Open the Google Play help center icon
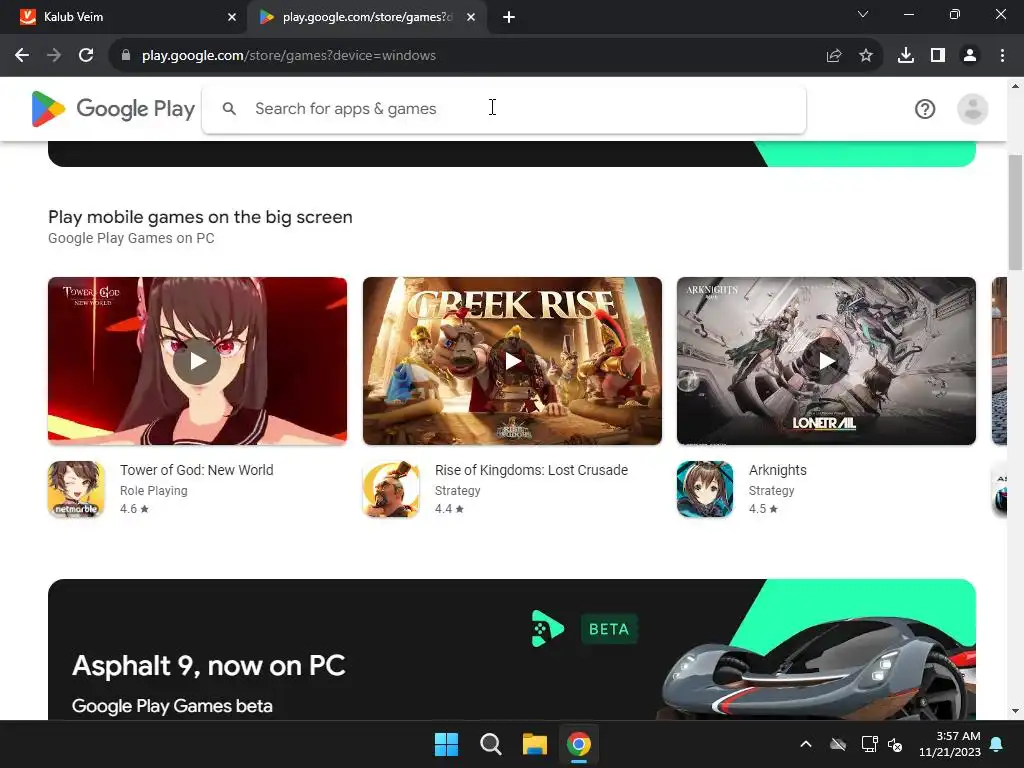The height and width of the screenshot is (768, 1024). click(x=925, y=109)
